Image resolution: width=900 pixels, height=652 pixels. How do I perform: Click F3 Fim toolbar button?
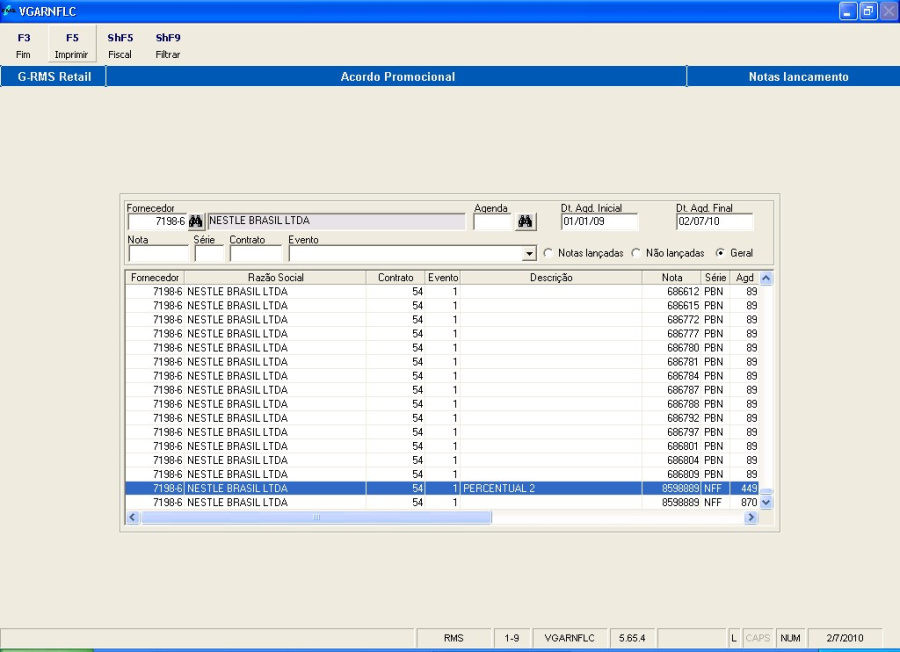[24, 46]
